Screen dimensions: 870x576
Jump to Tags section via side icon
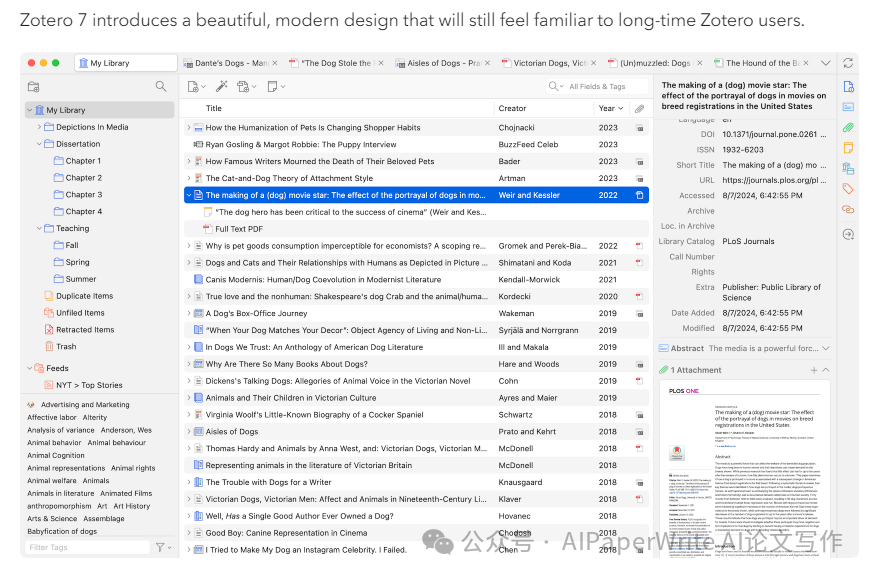click(848, 189)
